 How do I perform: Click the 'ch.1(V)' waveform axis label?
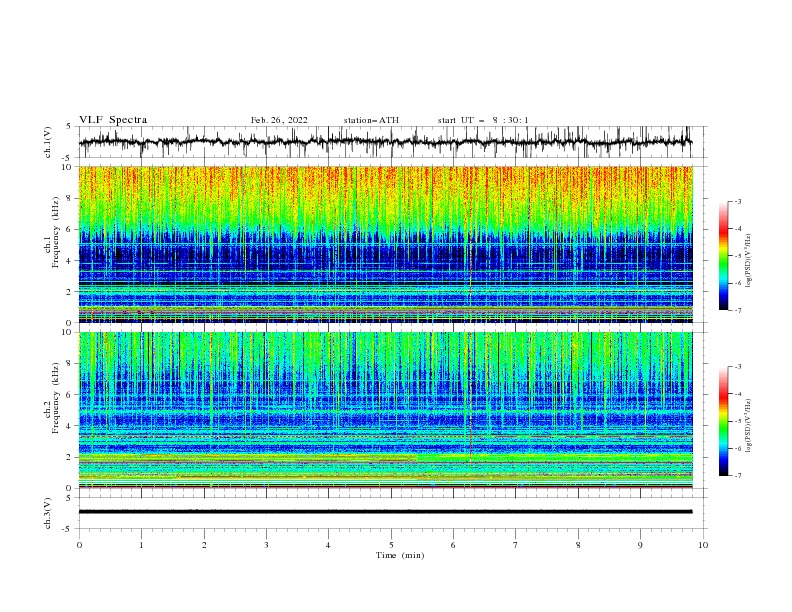48,142
